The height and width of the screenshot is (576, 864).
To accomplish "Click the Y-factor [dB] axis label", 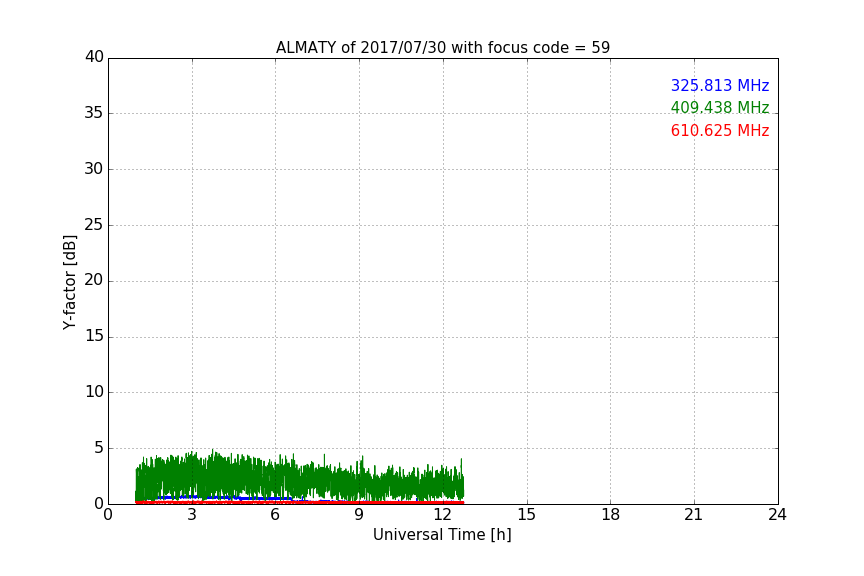I will (x=70, y=283).
